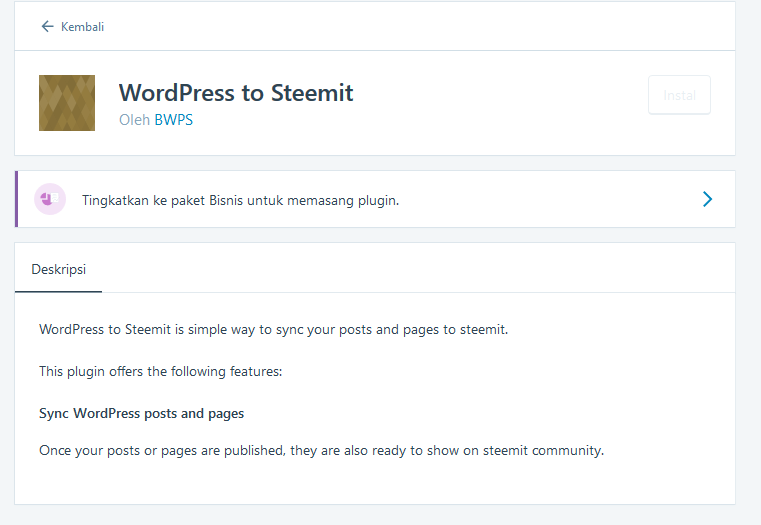The height and width of the screenshot is (525, 761).
Task: Click the WordPress to Steemit plugin thumbnail
Action: pyautogui.click(x=67, y=103)
